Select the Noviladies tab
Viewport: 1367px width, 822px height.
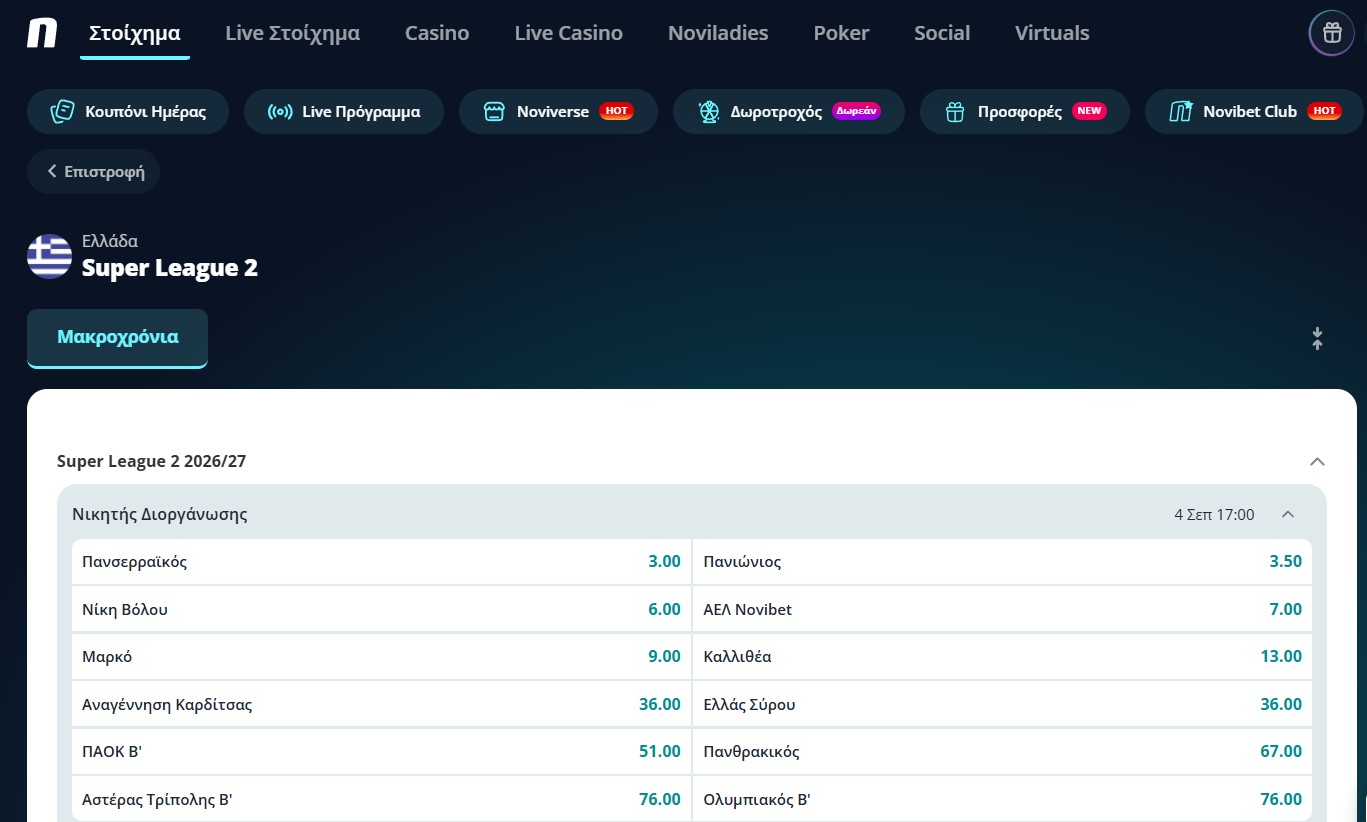718,33
